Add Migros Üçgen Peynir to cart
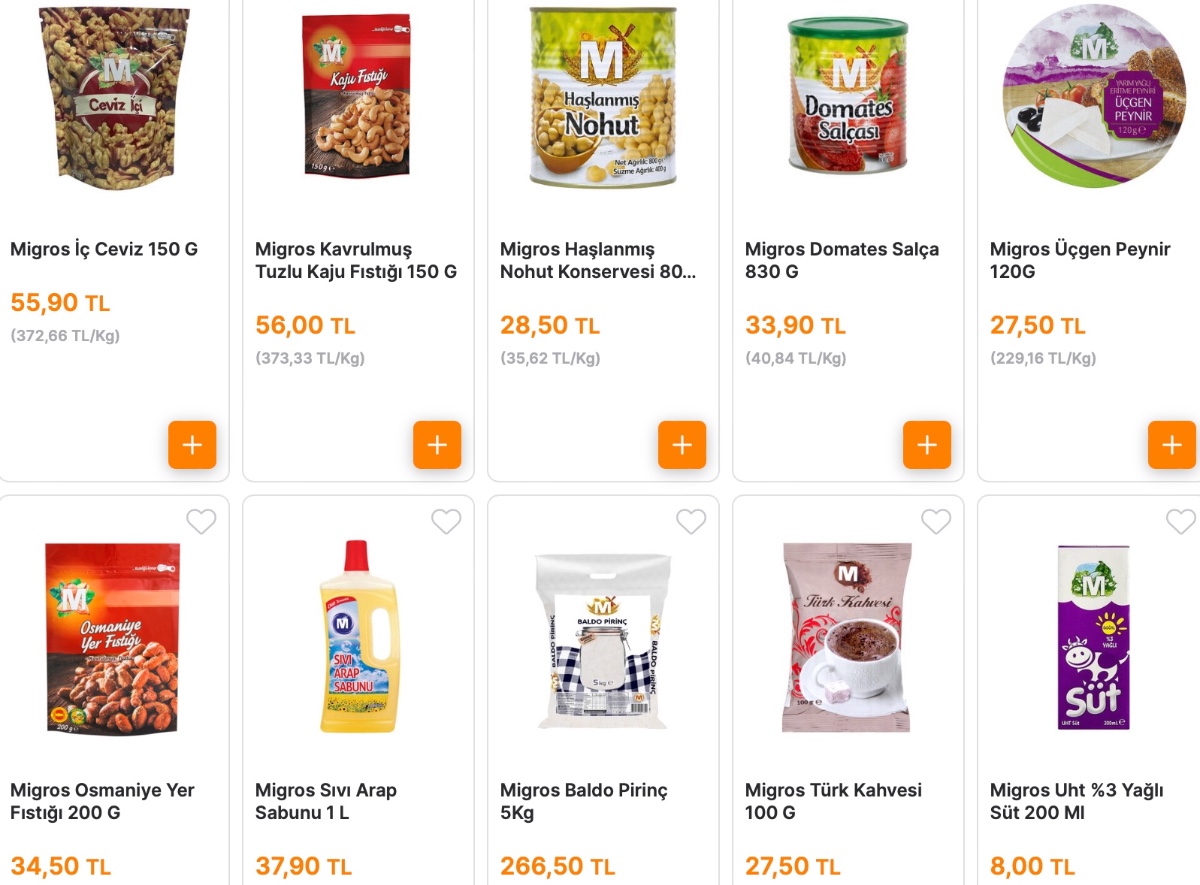The width and height of the screenshot is (1200, 885). [1172, 445]
